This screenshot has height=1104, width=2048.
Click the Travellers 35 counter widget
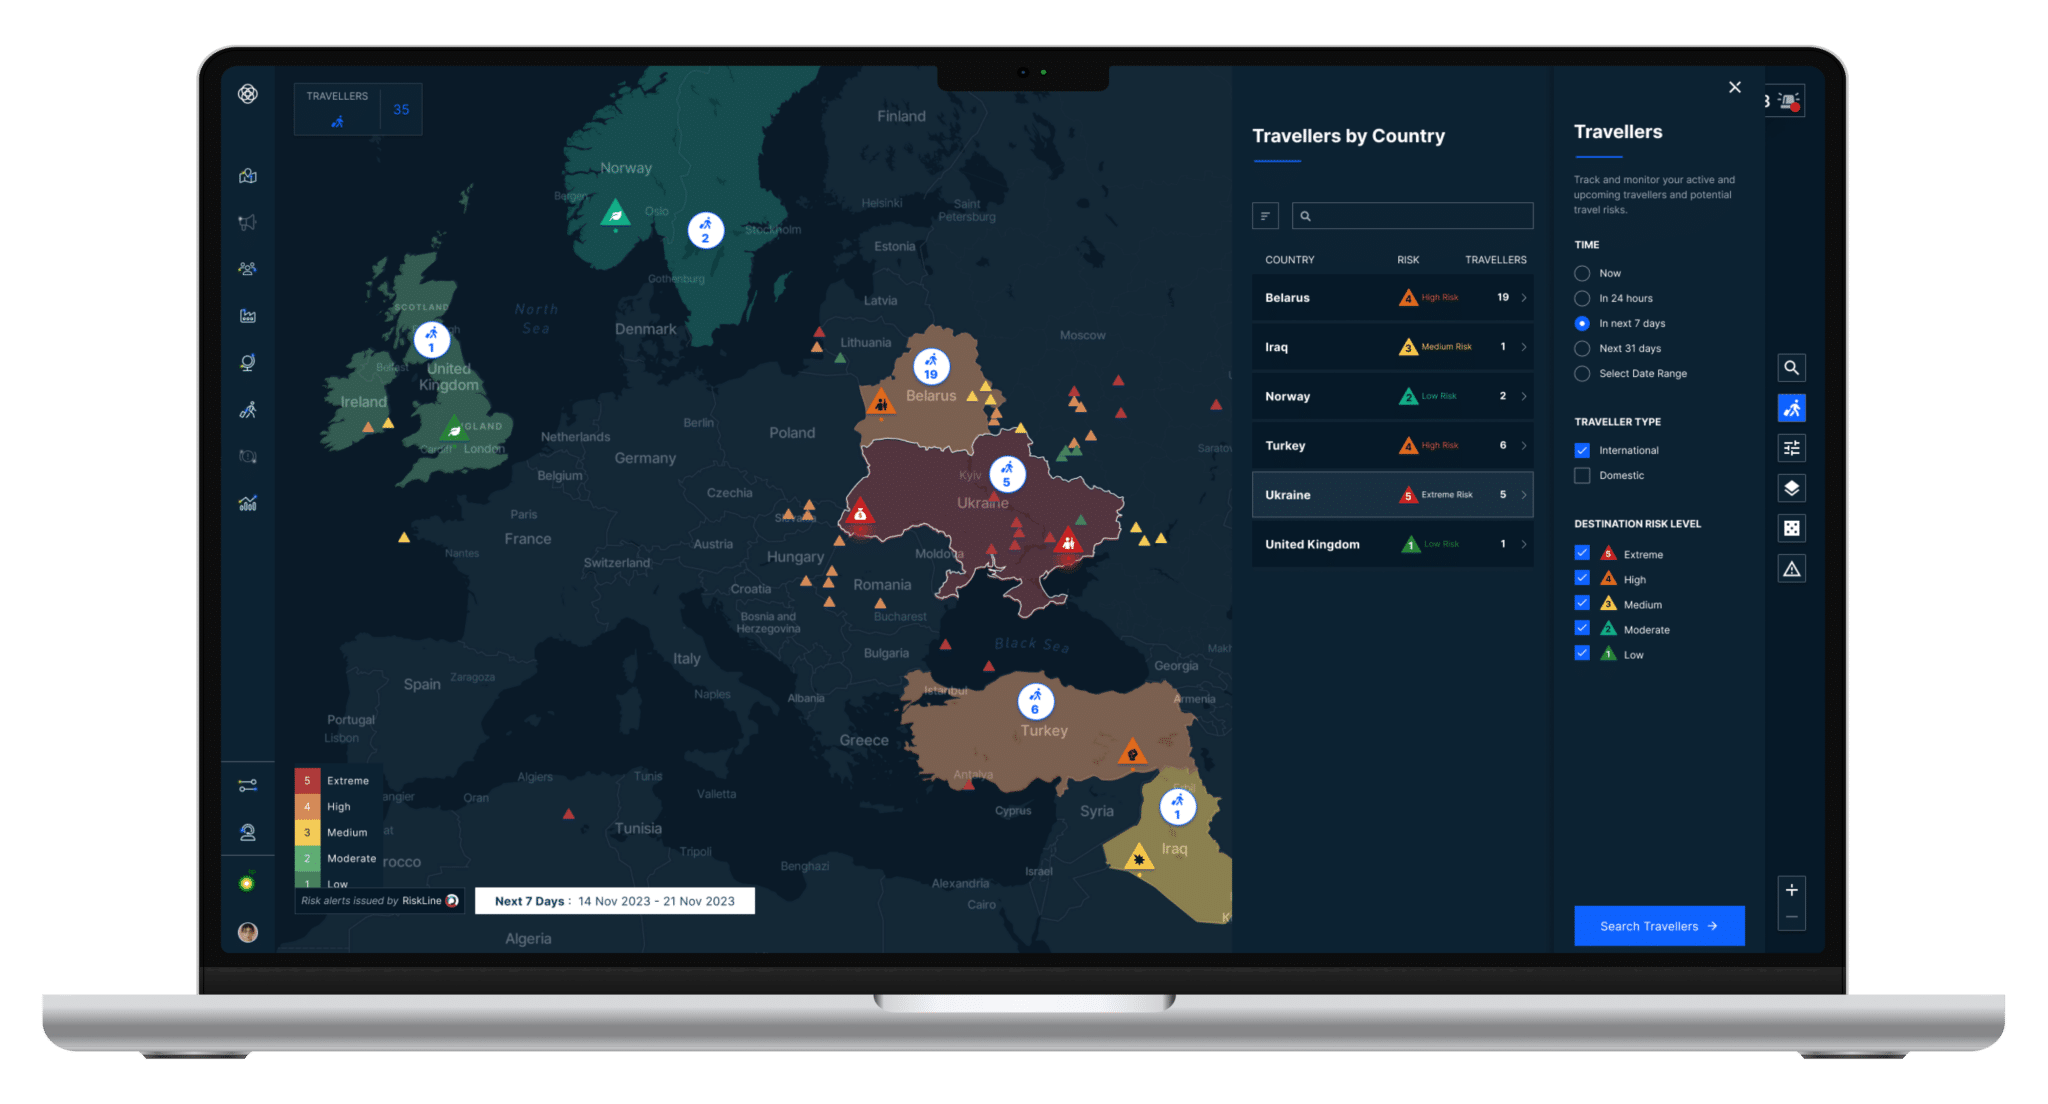coord(358,109)
